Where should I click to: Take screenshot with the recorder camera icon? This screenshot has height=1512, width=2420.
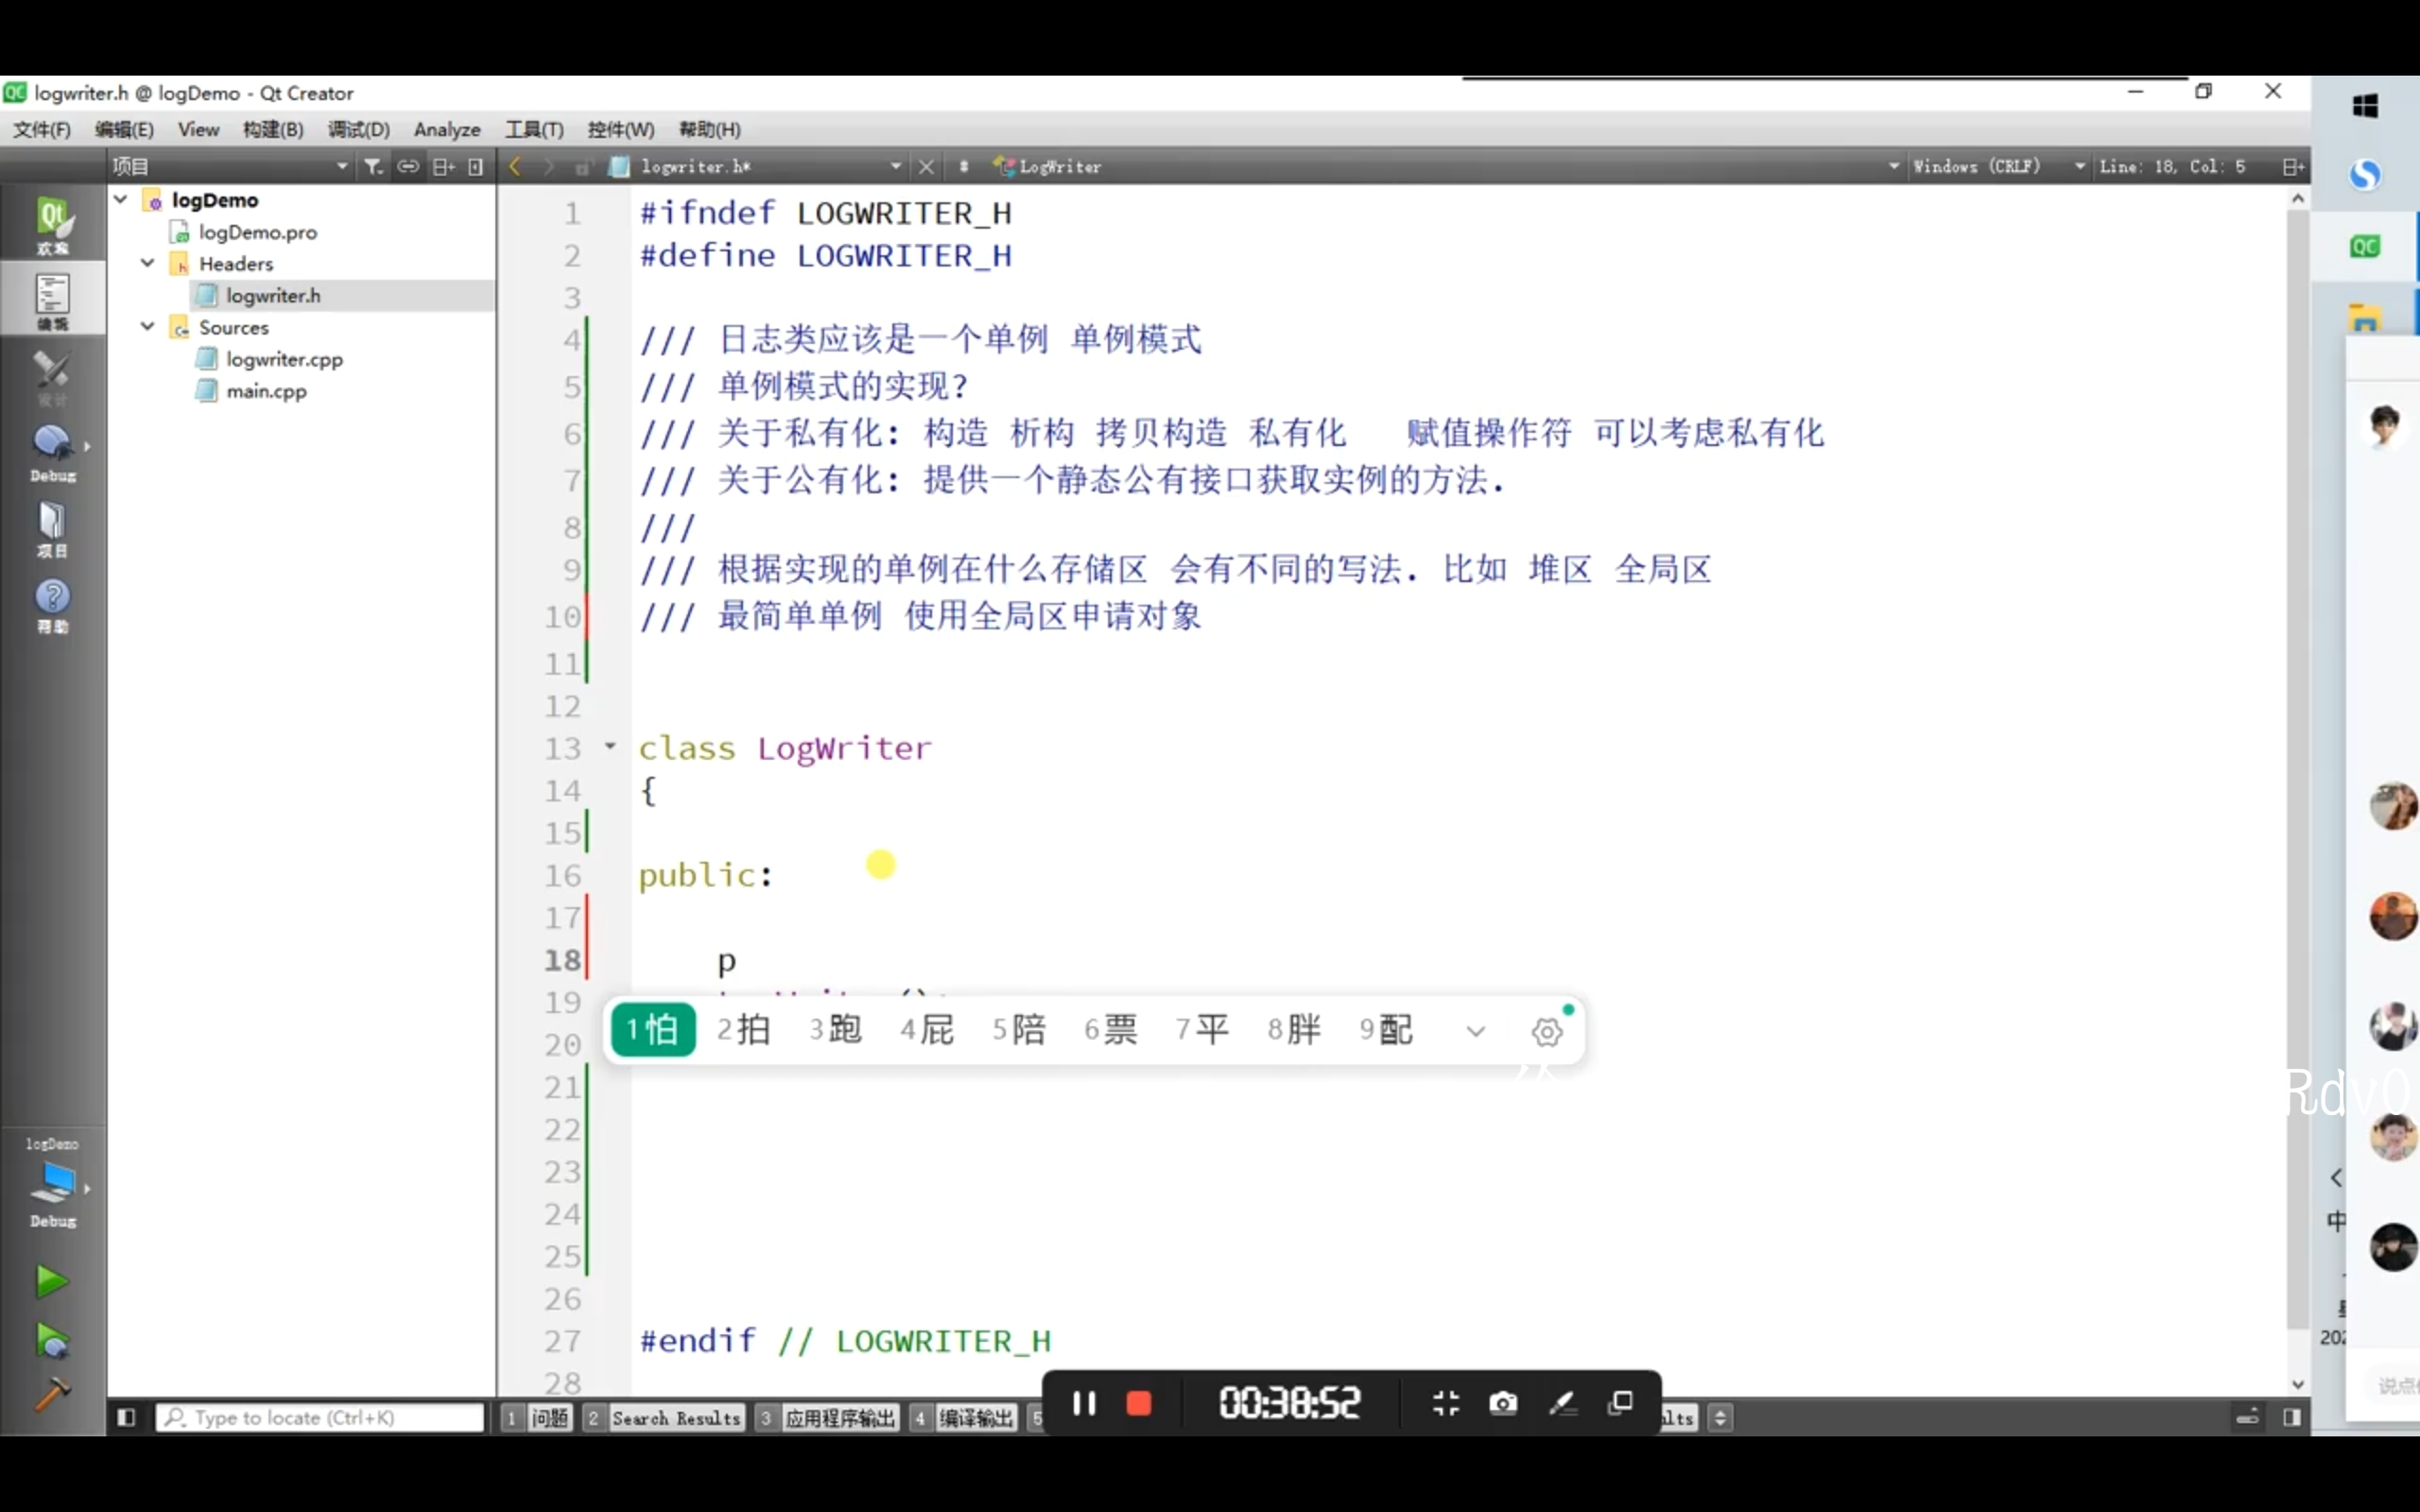[1502, 1403]
